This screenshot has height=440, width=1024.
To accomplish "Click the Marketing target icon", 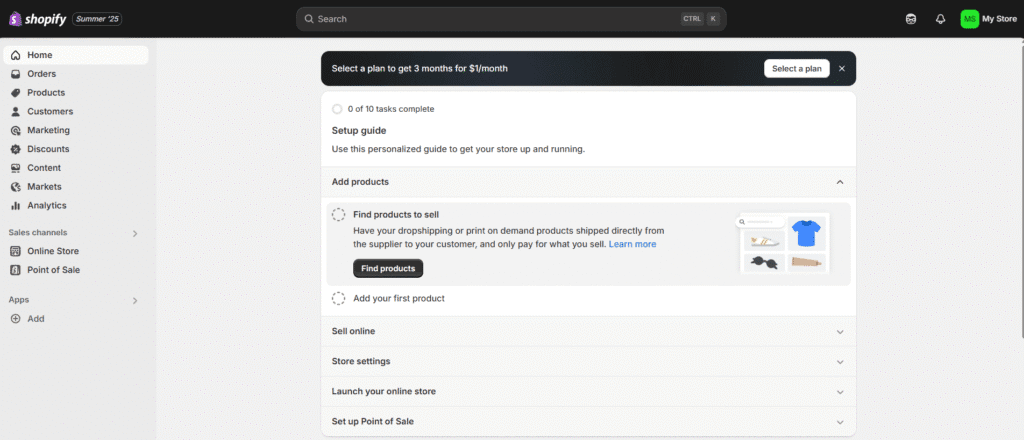I will pos(16,130).
